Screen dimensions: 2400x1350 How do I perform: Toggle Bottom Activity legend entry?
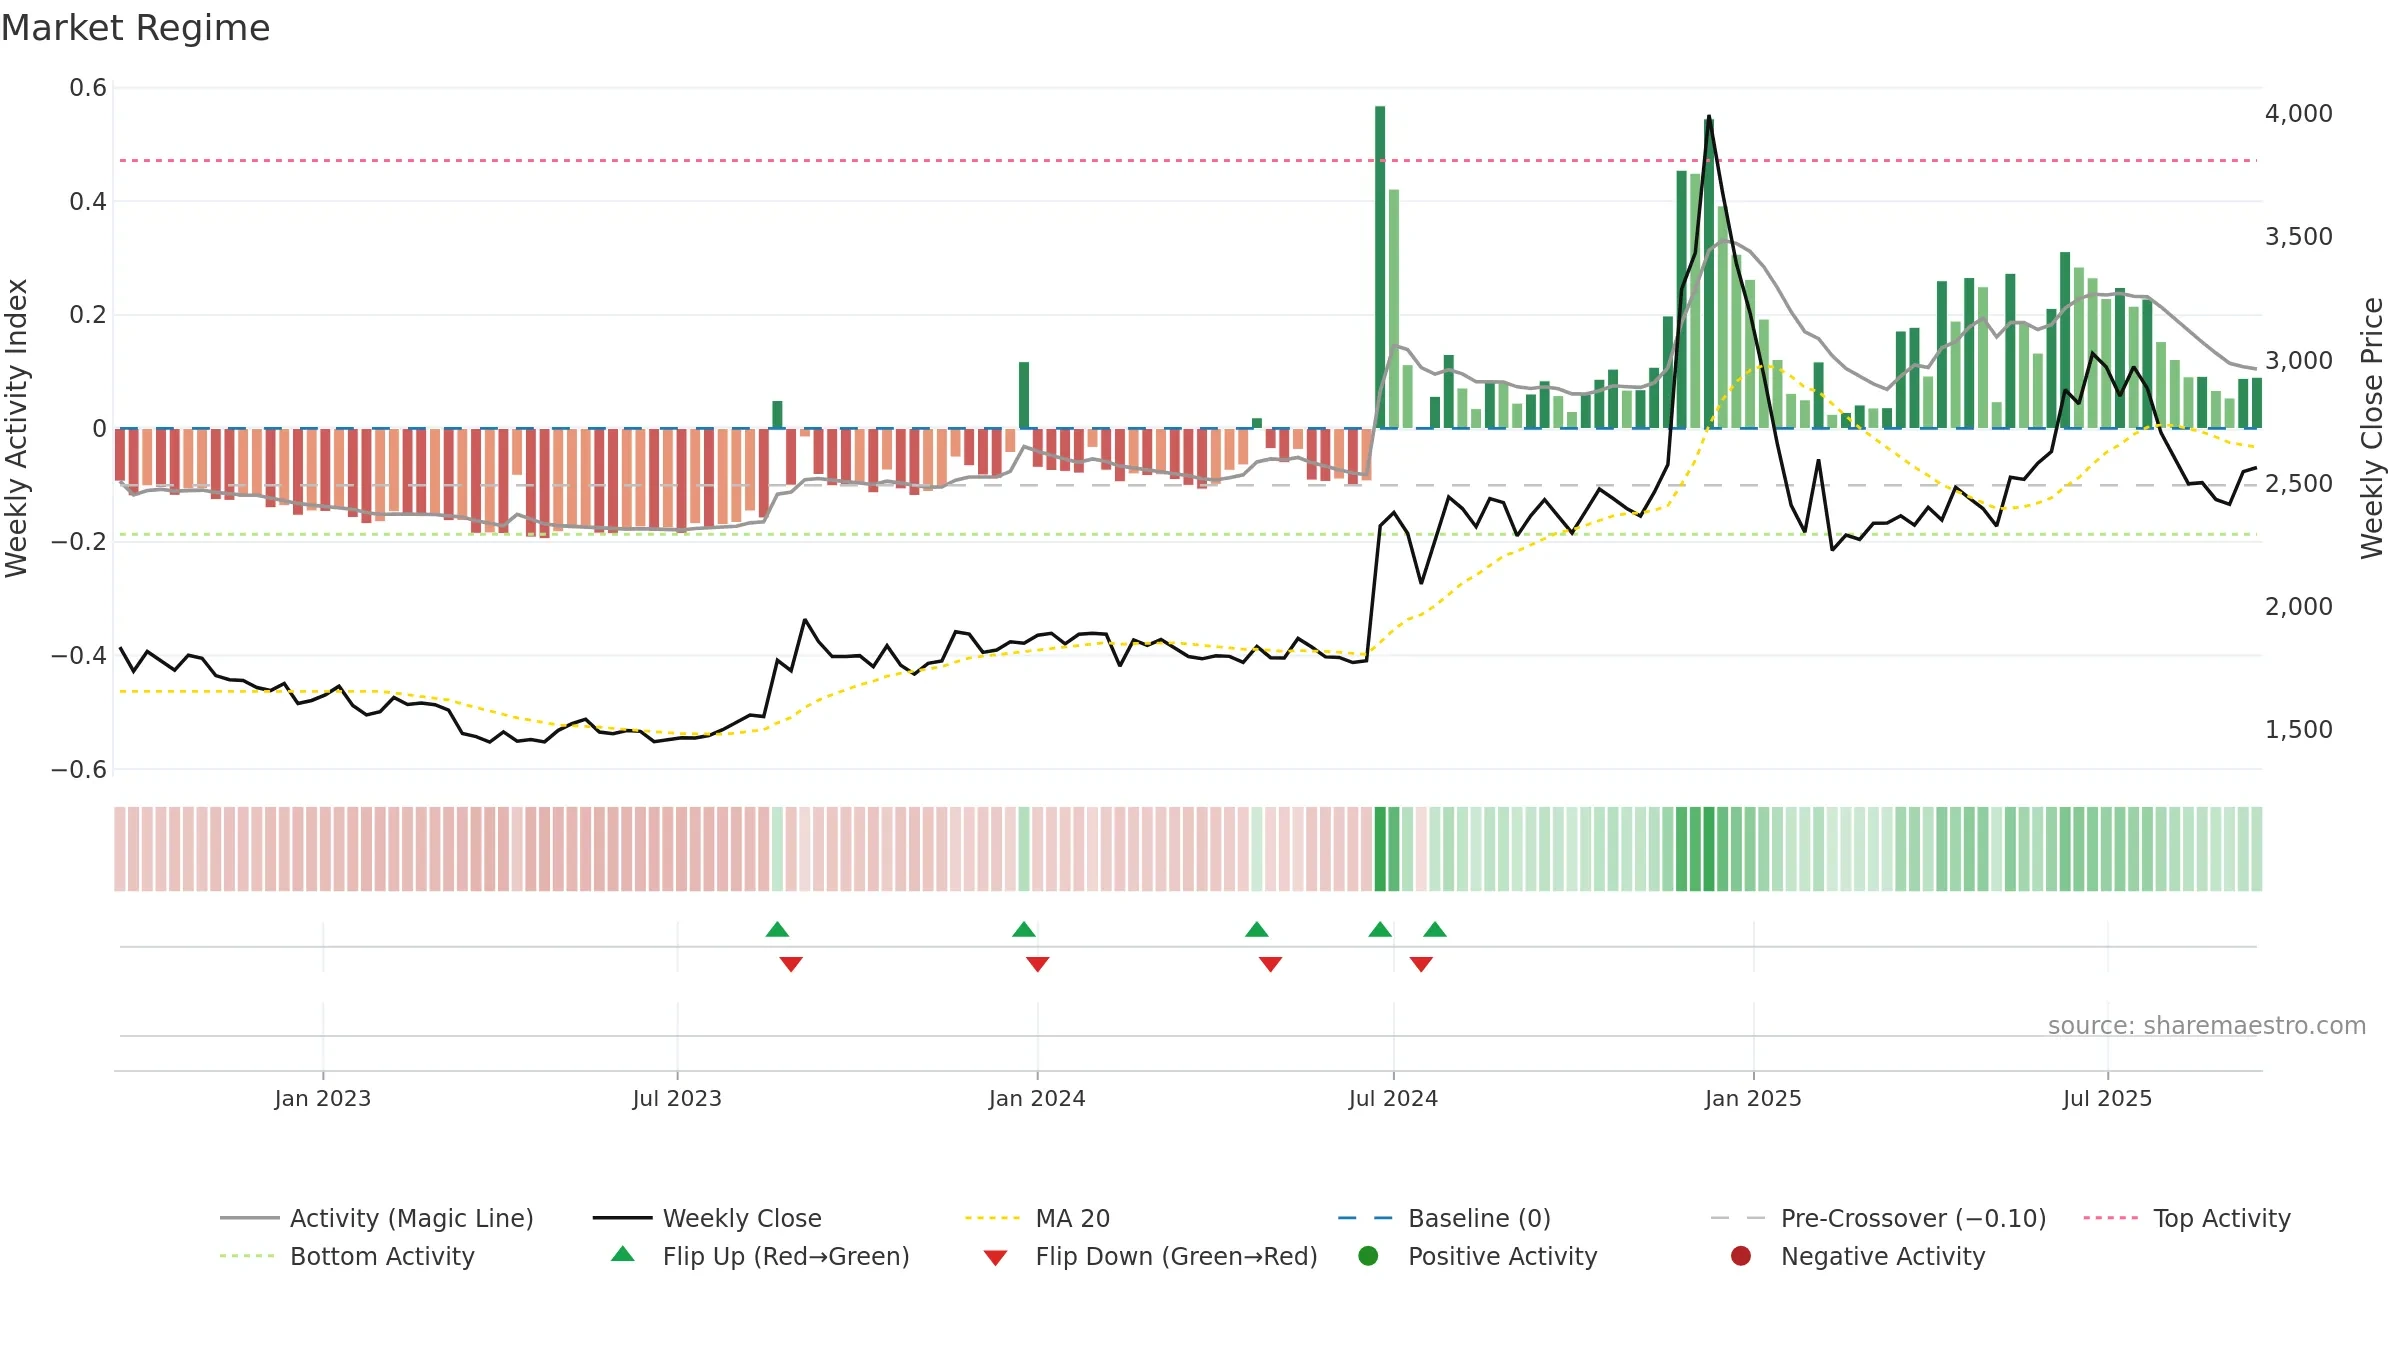tap(347, 1256)
